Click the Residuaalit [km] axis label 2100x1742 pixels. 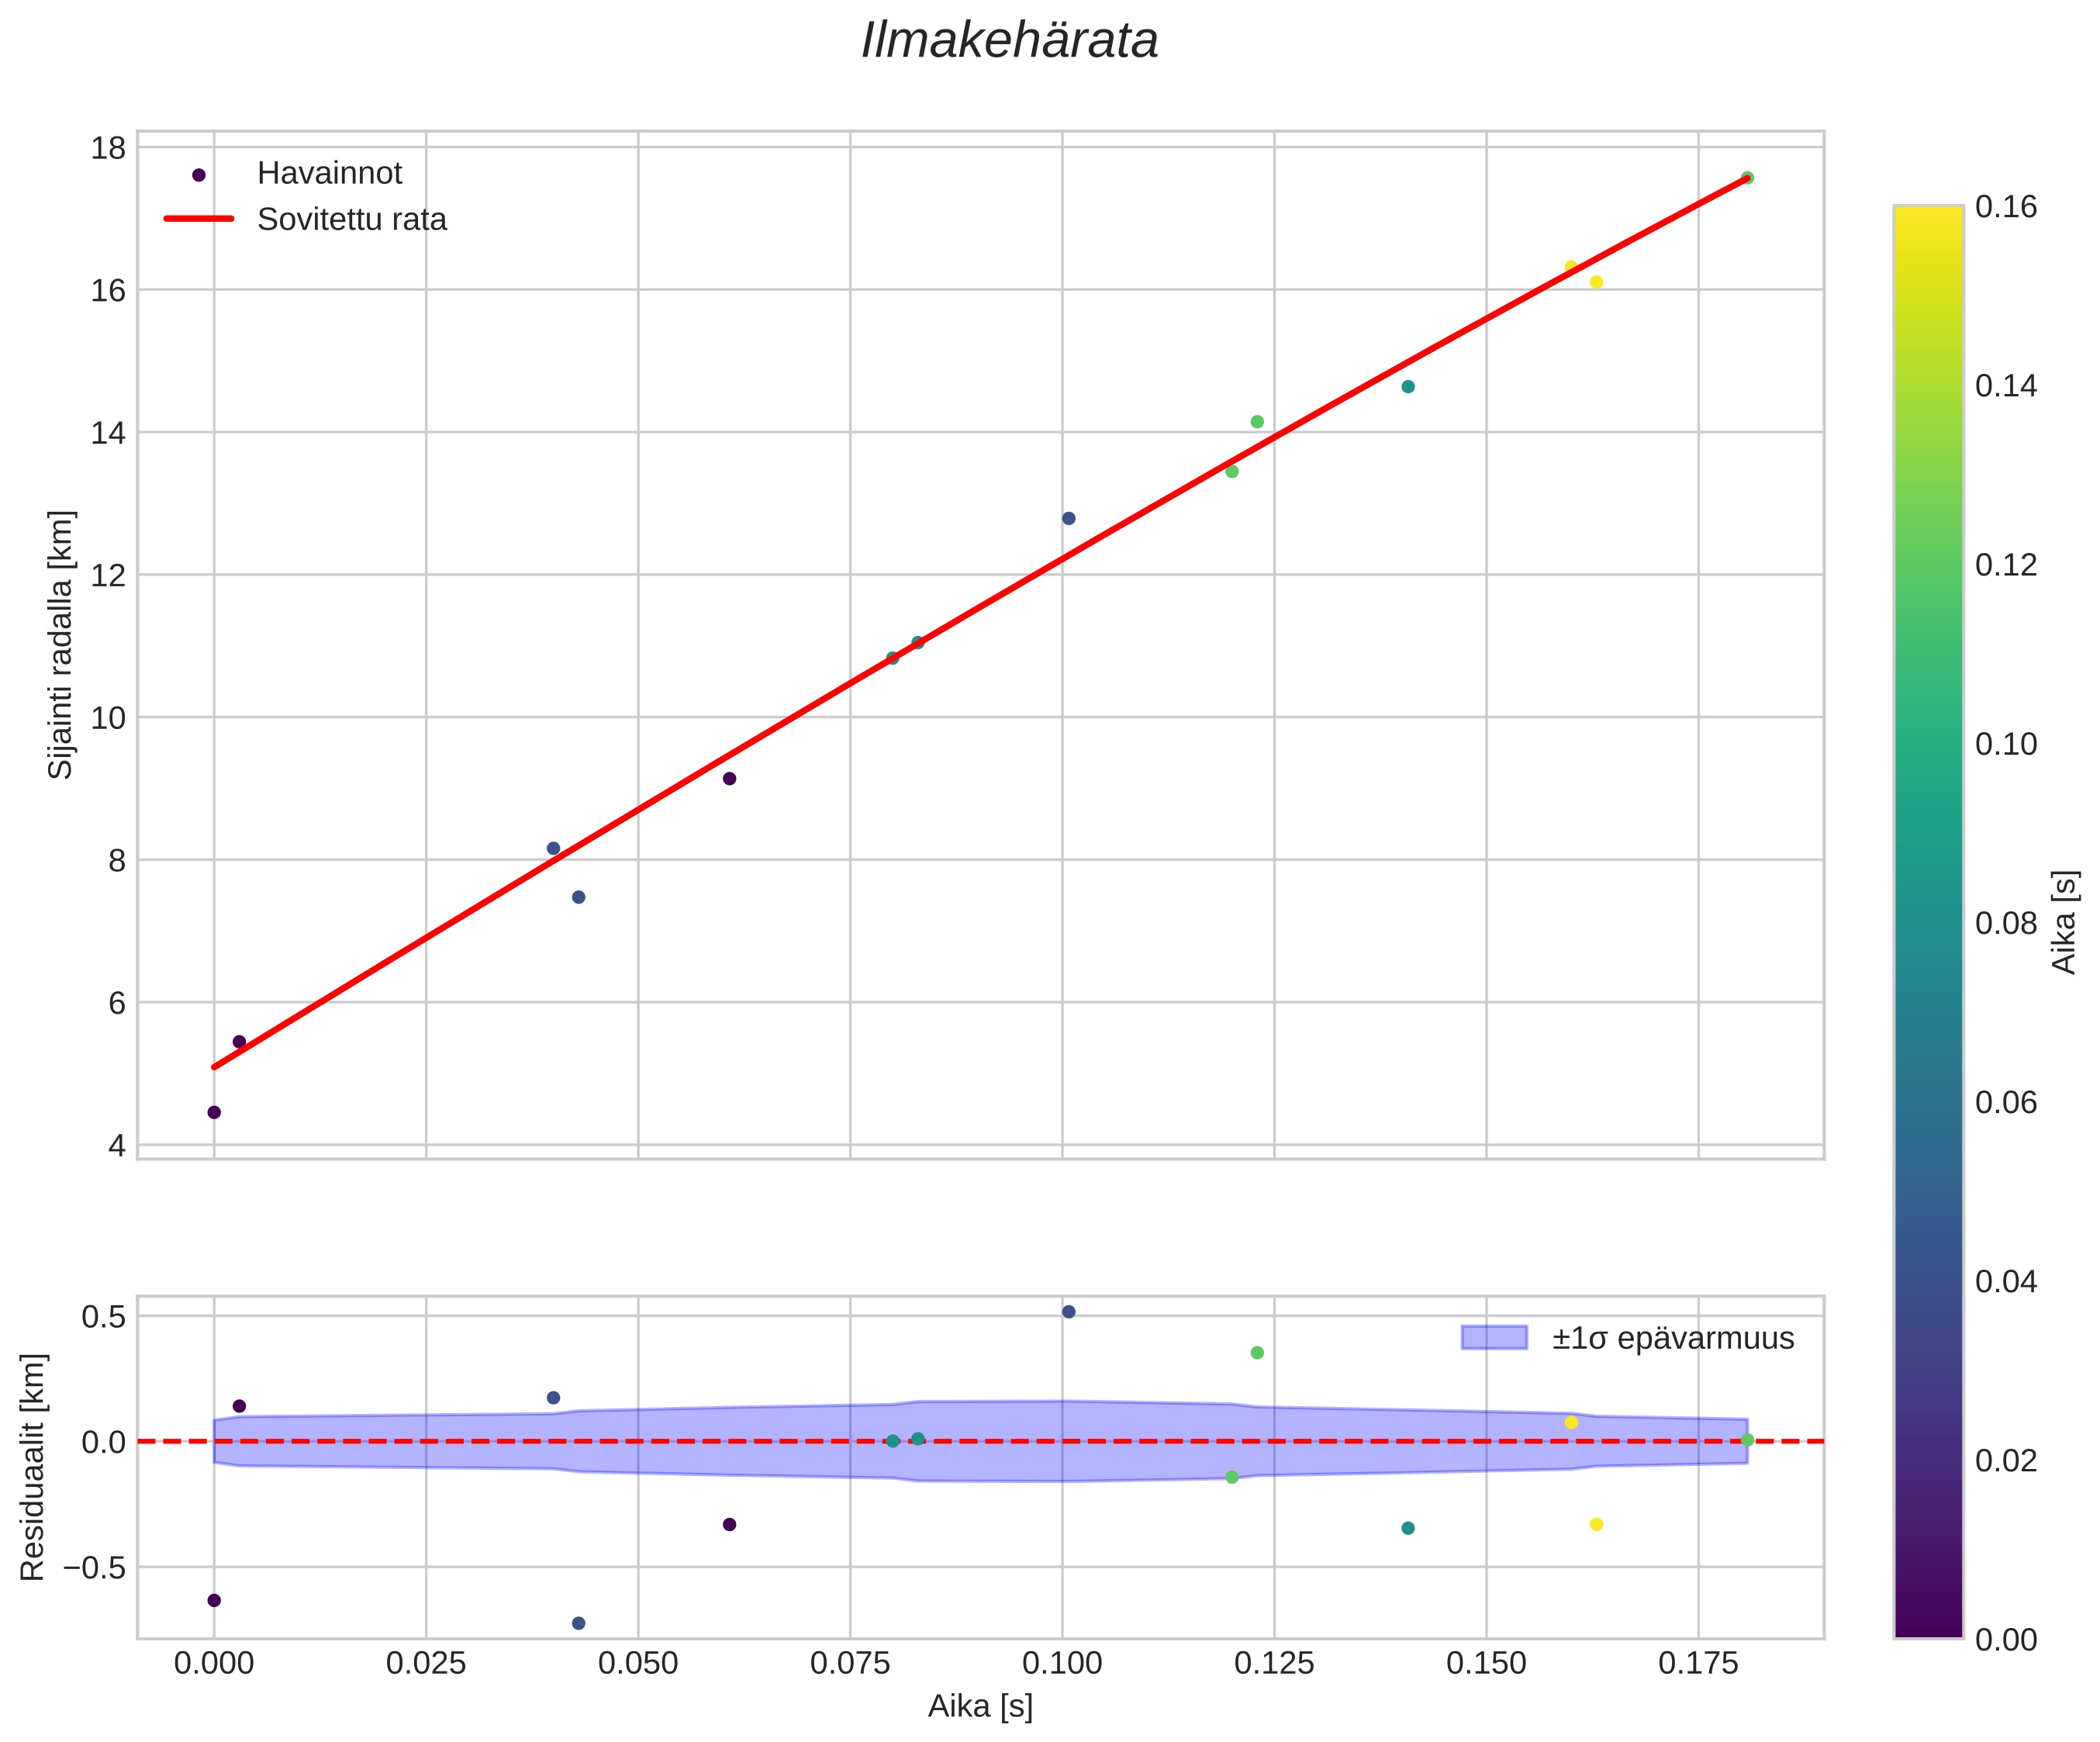pyautogui.click(x=33, y=1467)
